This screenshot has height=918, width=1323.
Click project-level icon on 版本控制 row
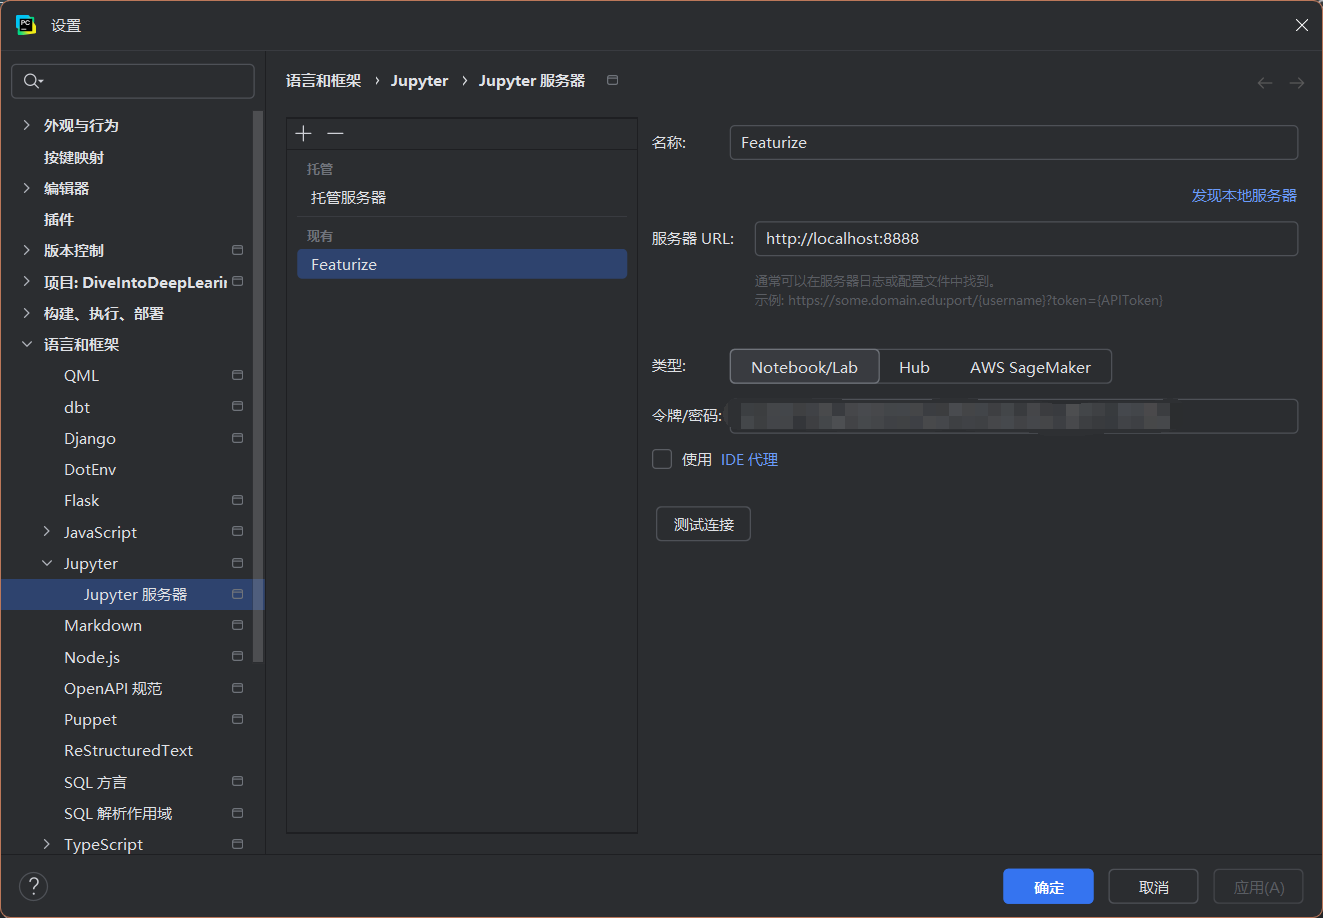(237, 250)
